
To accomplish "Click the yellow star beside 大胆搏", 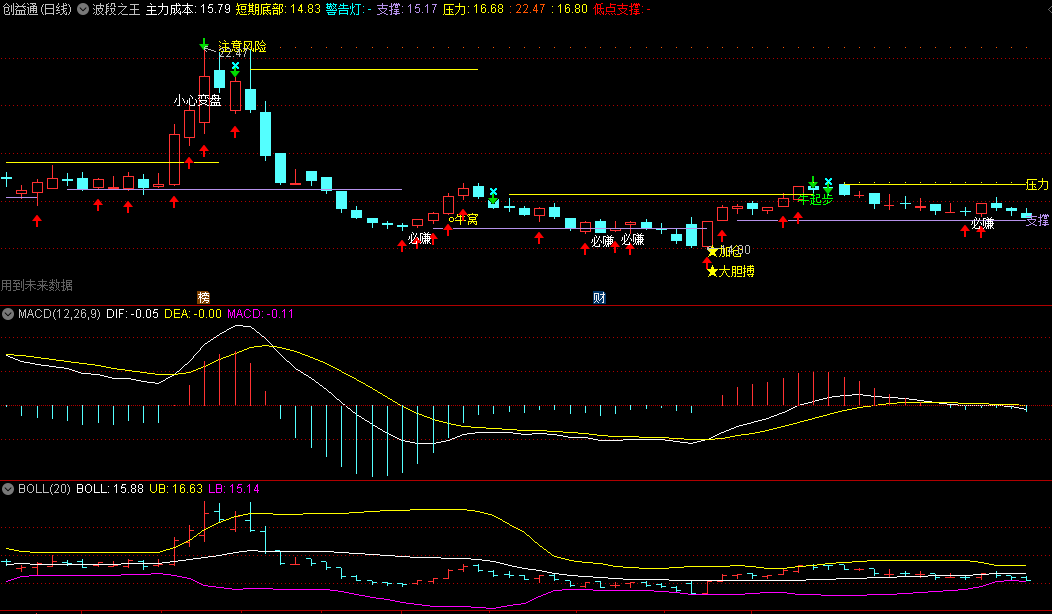I will click(713, 271).
